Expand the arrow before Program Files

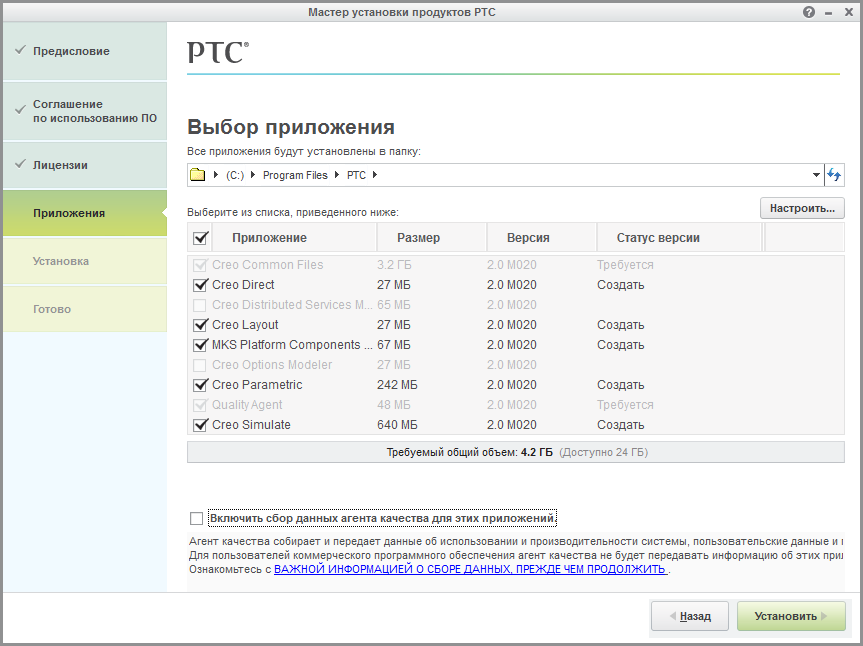[x=253, y=174]
